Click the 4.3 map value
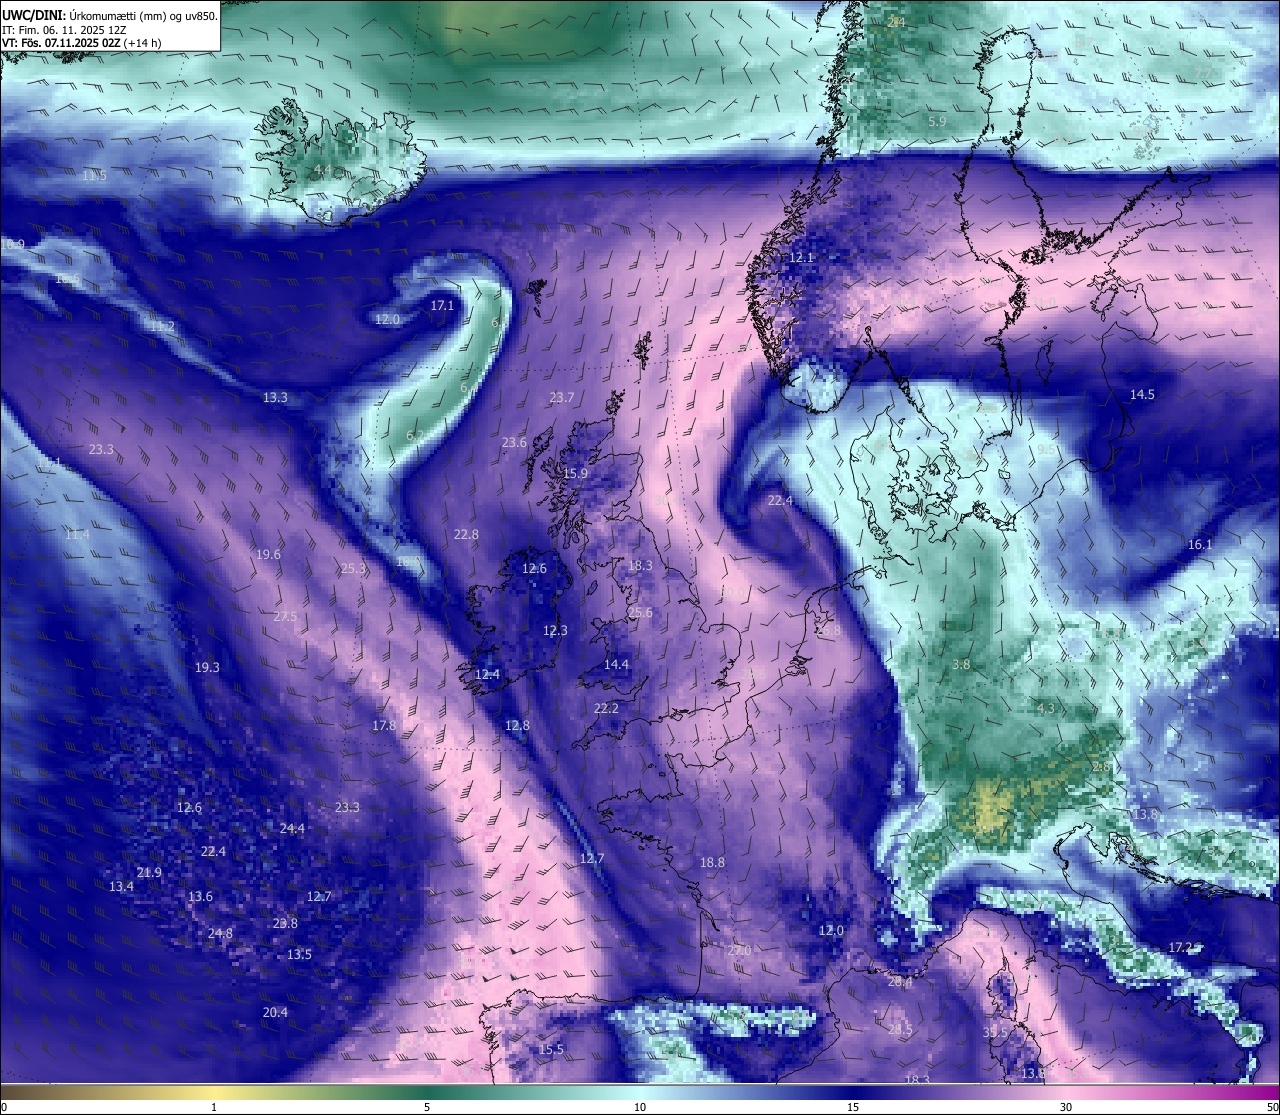The height and width of the screenshot is (1115, 1280). (1046, 708)
